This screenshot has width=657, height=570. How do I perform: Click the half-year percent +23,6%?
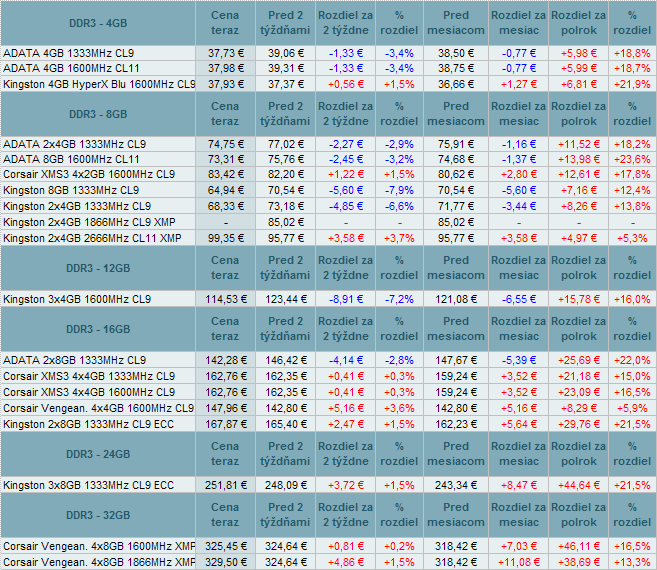tap(632, 159)
